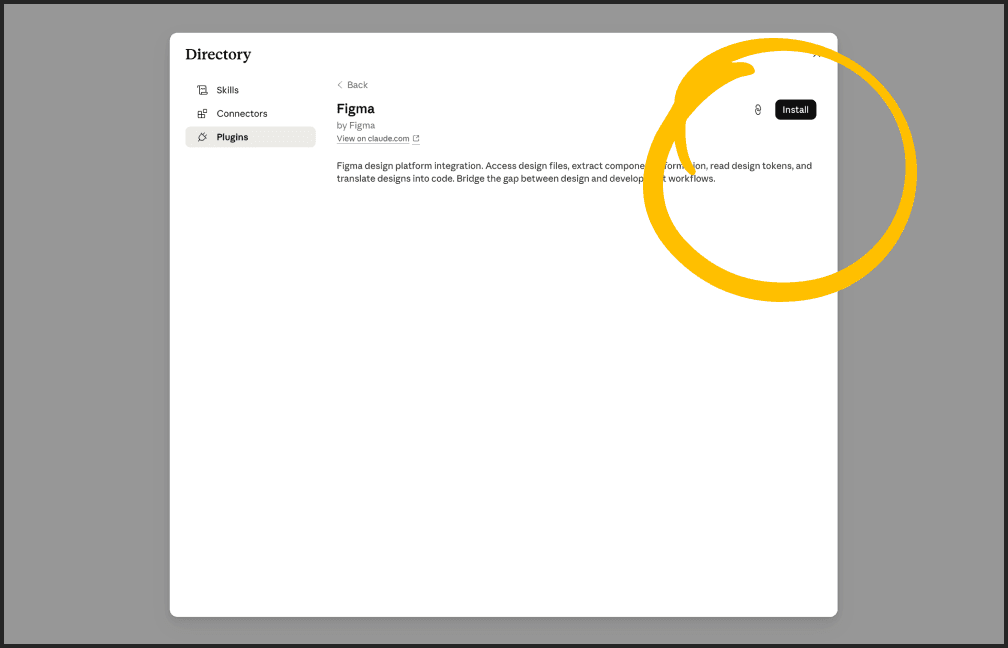The image size is (1008, 648).
Task: Click the Connectors grid icon
Action: click(x=202, y=114)
